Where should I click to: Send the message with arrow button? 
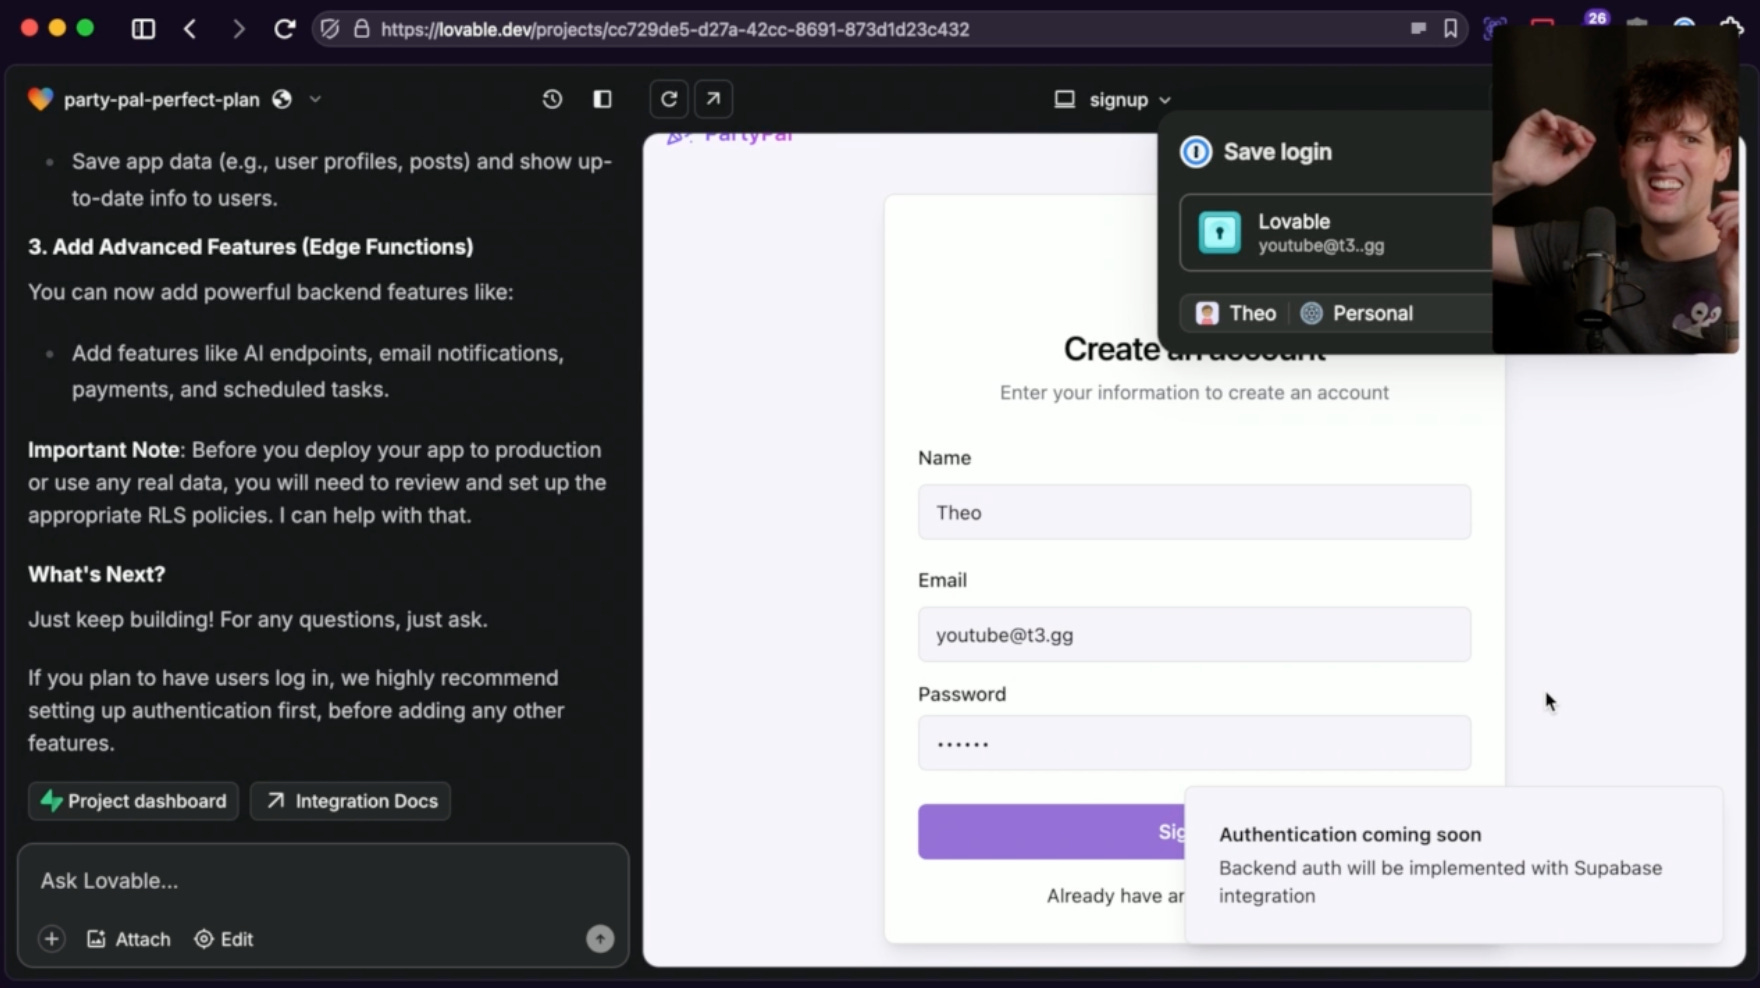[x=600, y=938]
